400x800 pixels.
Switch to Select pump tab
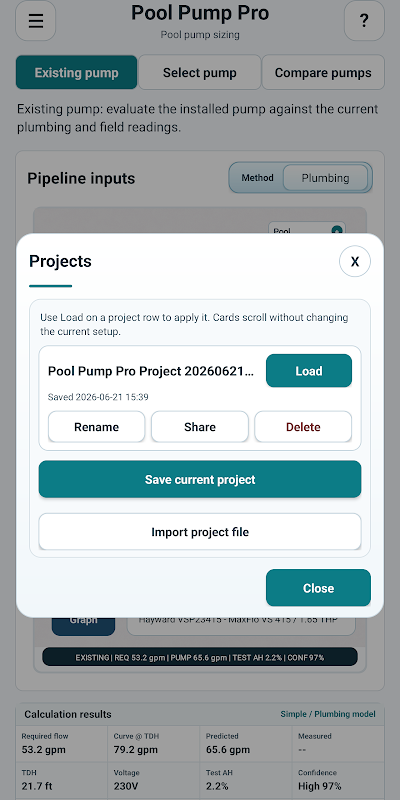[x=199, y=72]
